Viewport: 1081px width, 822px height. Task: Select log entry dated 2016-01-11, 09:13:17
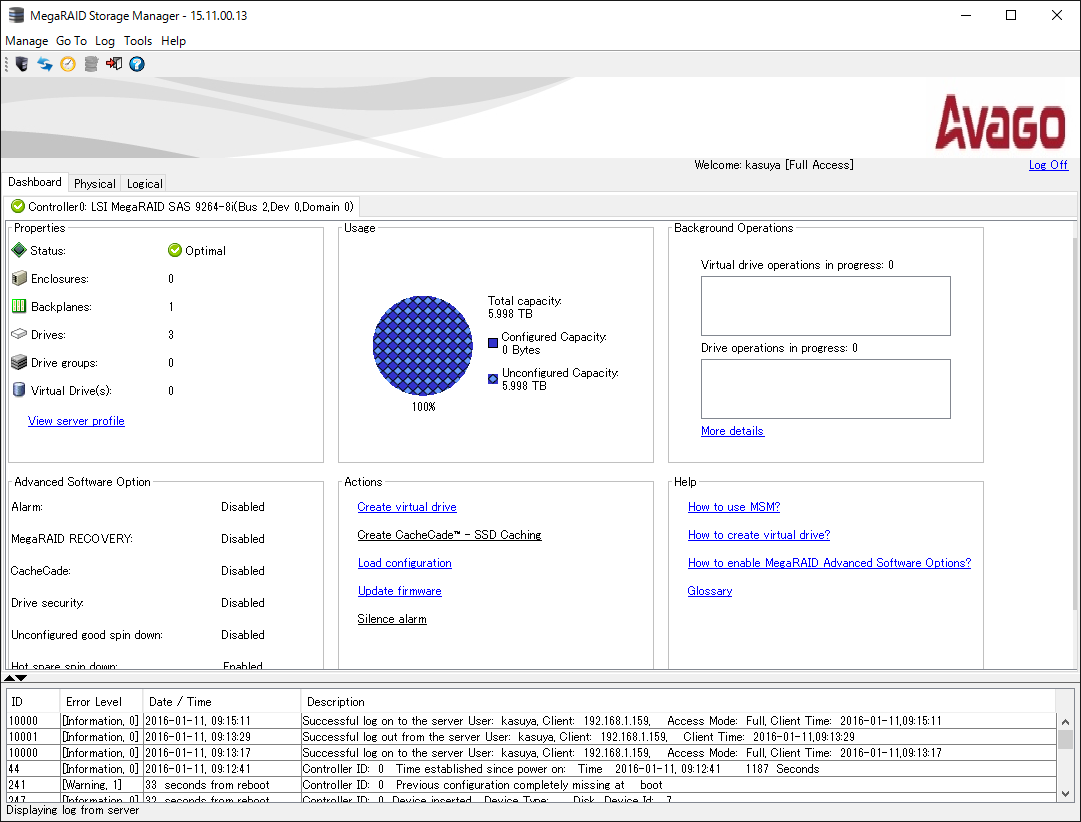click(531, 753)
